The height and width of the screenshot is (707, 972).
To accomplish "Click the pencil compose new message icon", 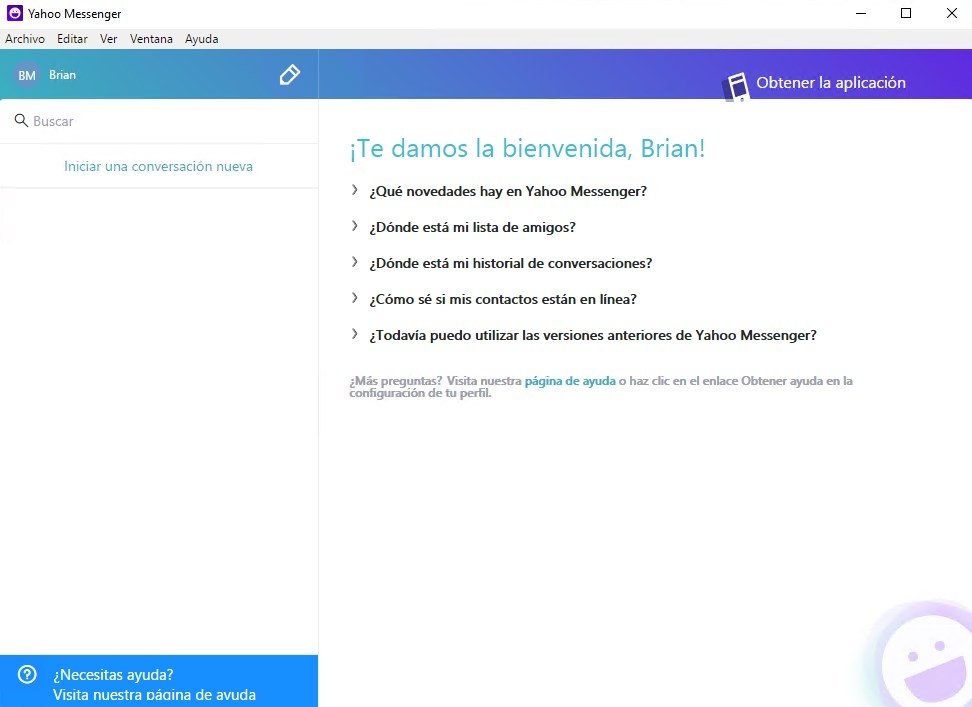I will [x=289, y=75].
